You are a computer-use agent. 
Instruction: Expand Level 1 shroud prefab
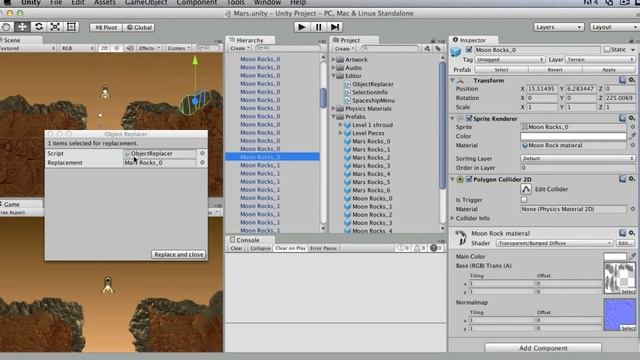pos(340,125)
